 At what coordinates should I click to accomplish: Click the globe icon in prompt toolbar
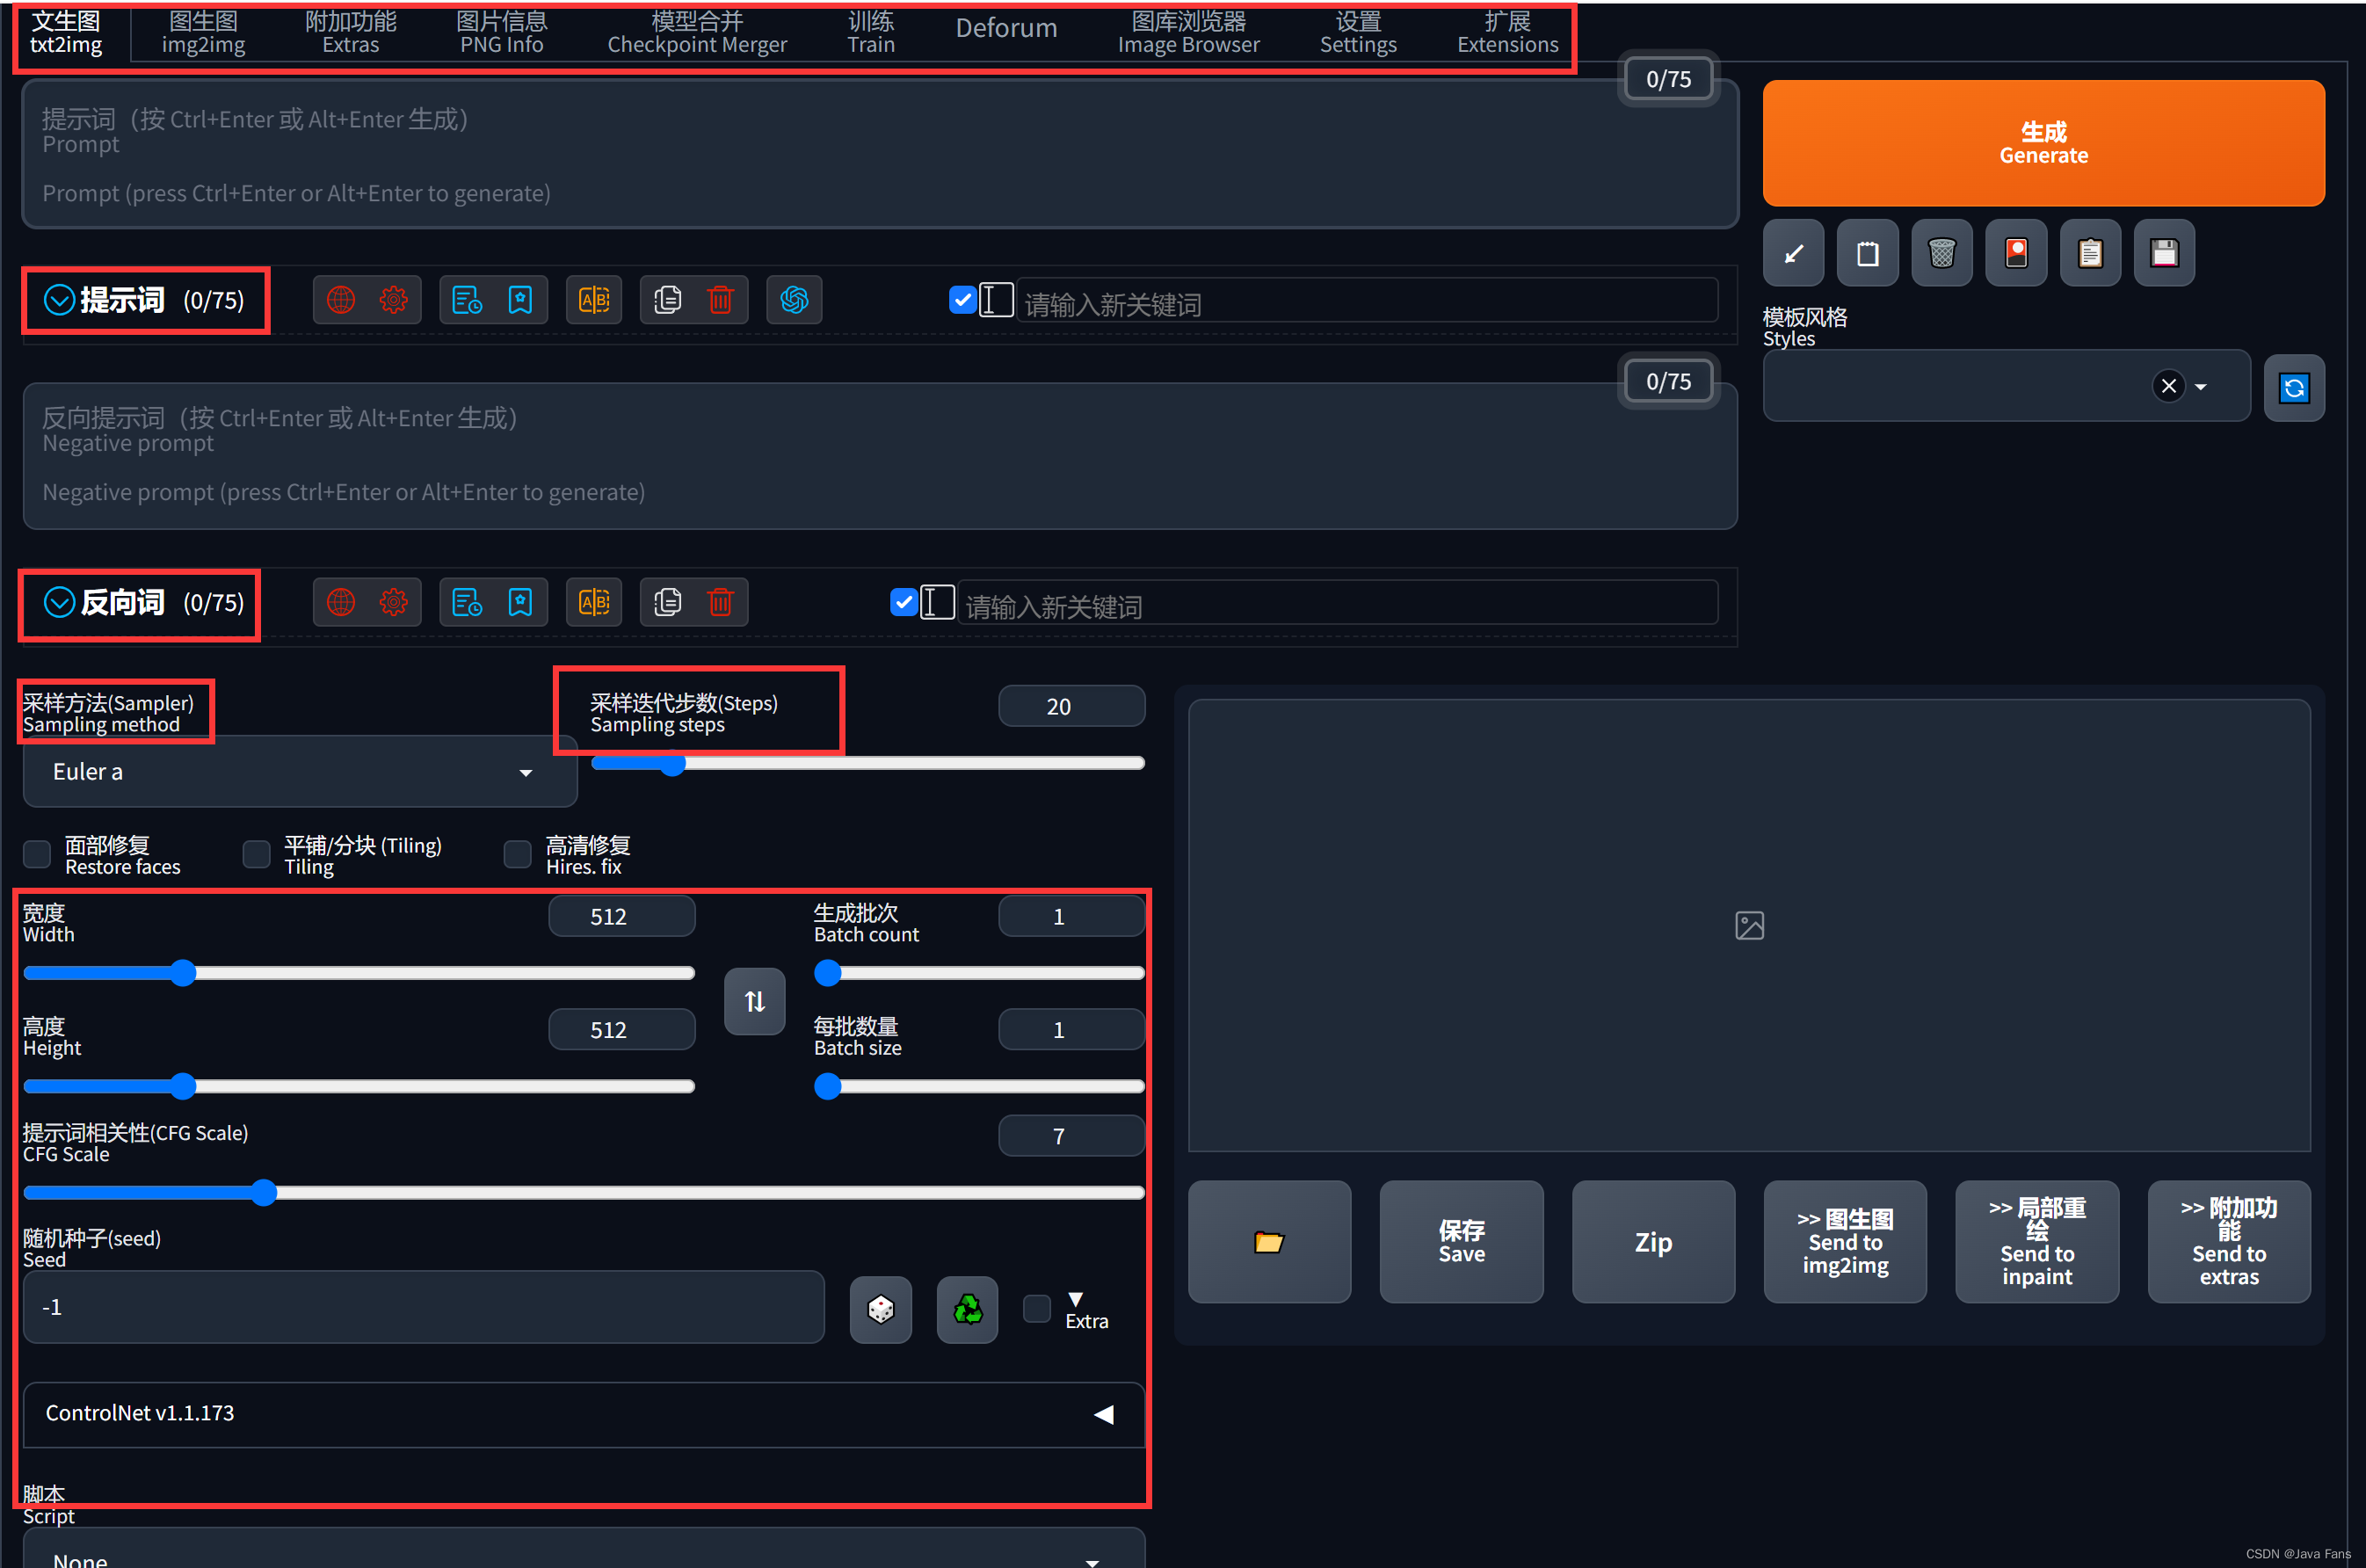coord(341,300)
